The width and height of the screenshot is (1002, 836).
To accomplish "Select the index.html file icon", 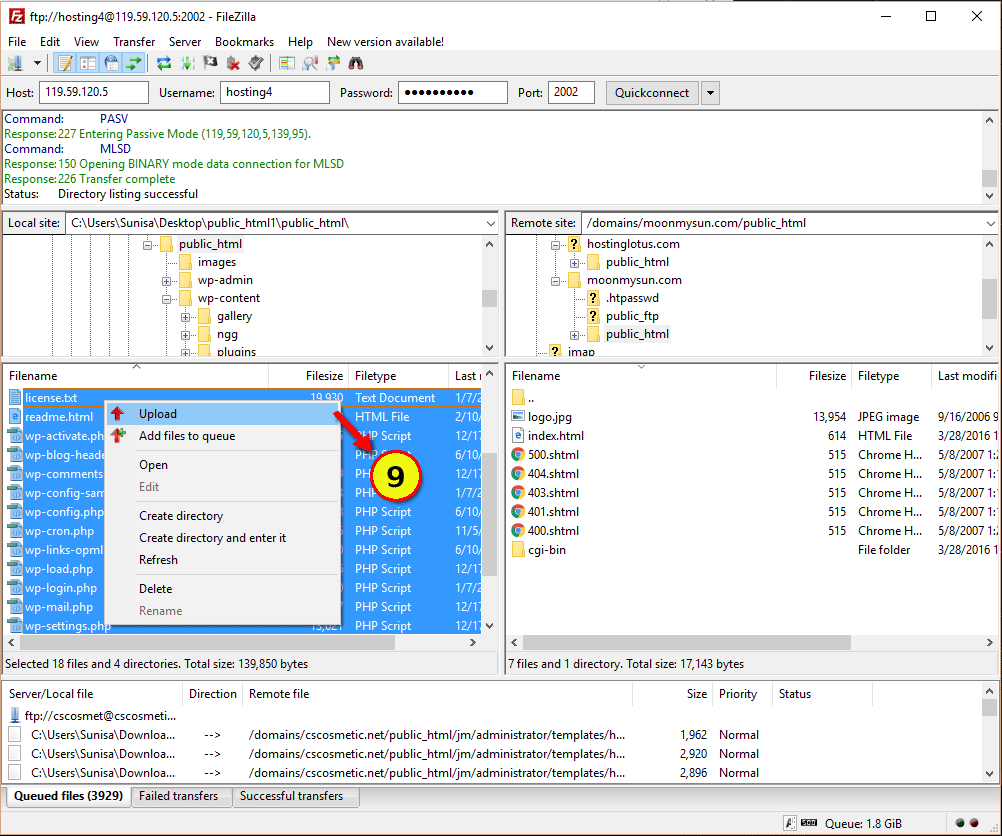I will click(x=518, y=436).
